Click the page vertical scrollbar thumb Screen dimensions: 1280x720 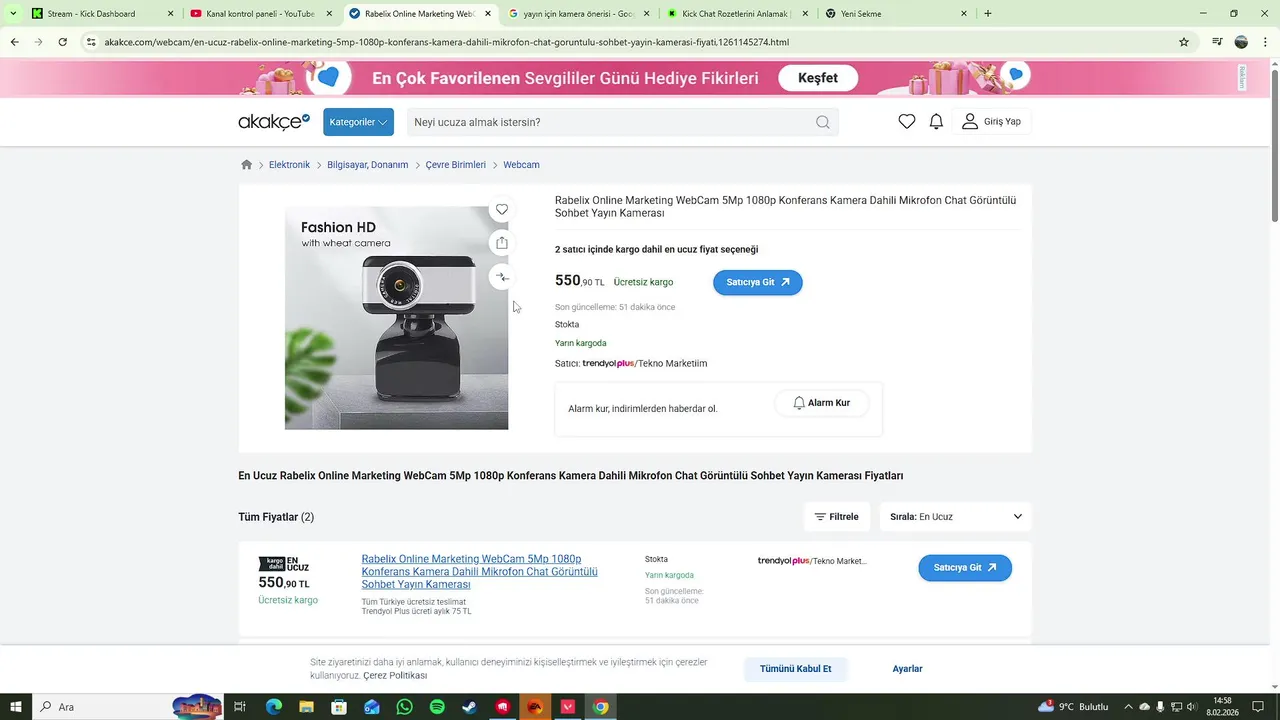point(1274,146)
